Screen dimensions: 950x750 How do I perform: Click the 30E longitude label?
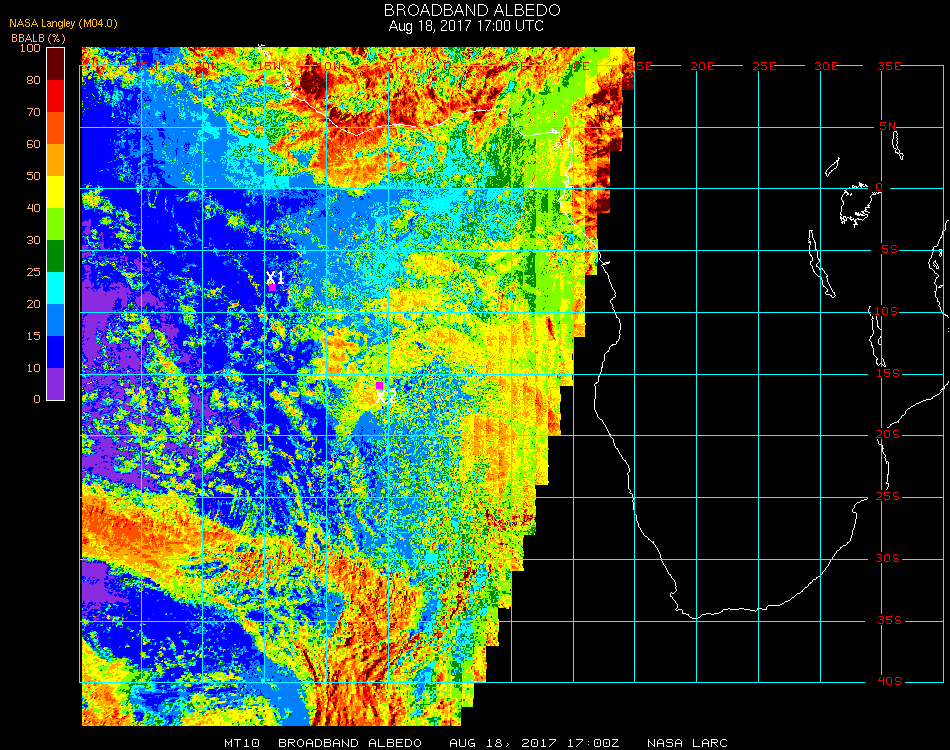(826, 66)
